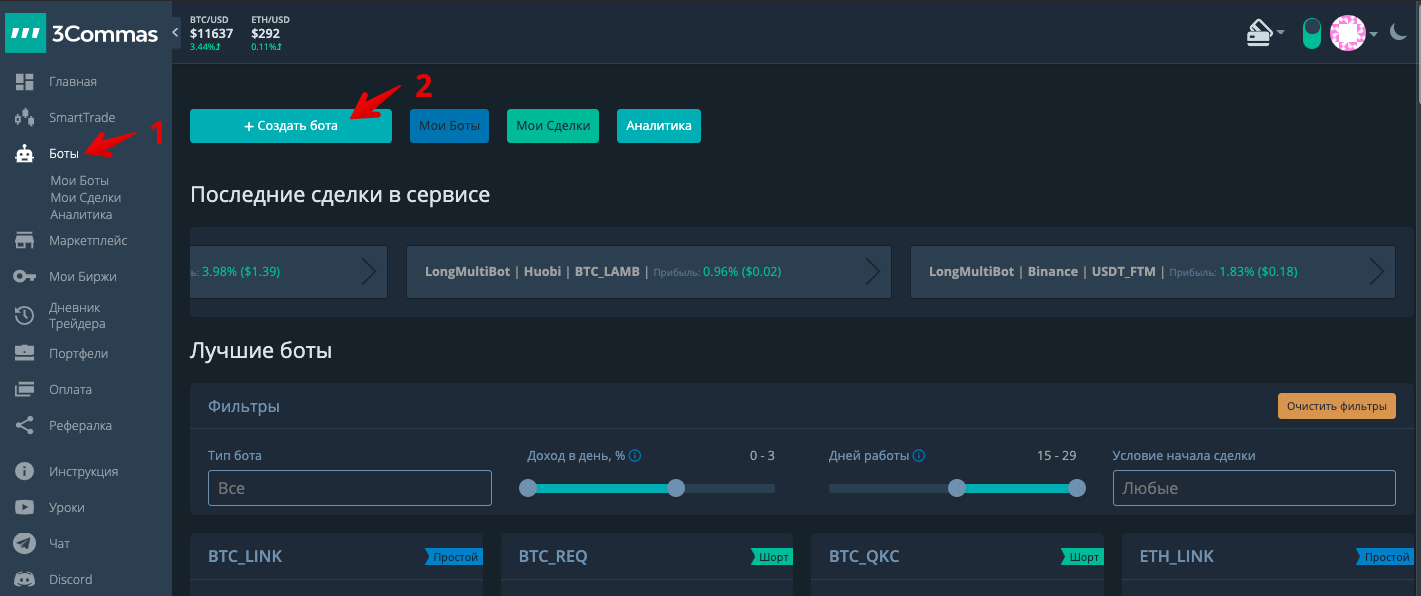Open the BTC_QKC bot card

pos(958,564)
